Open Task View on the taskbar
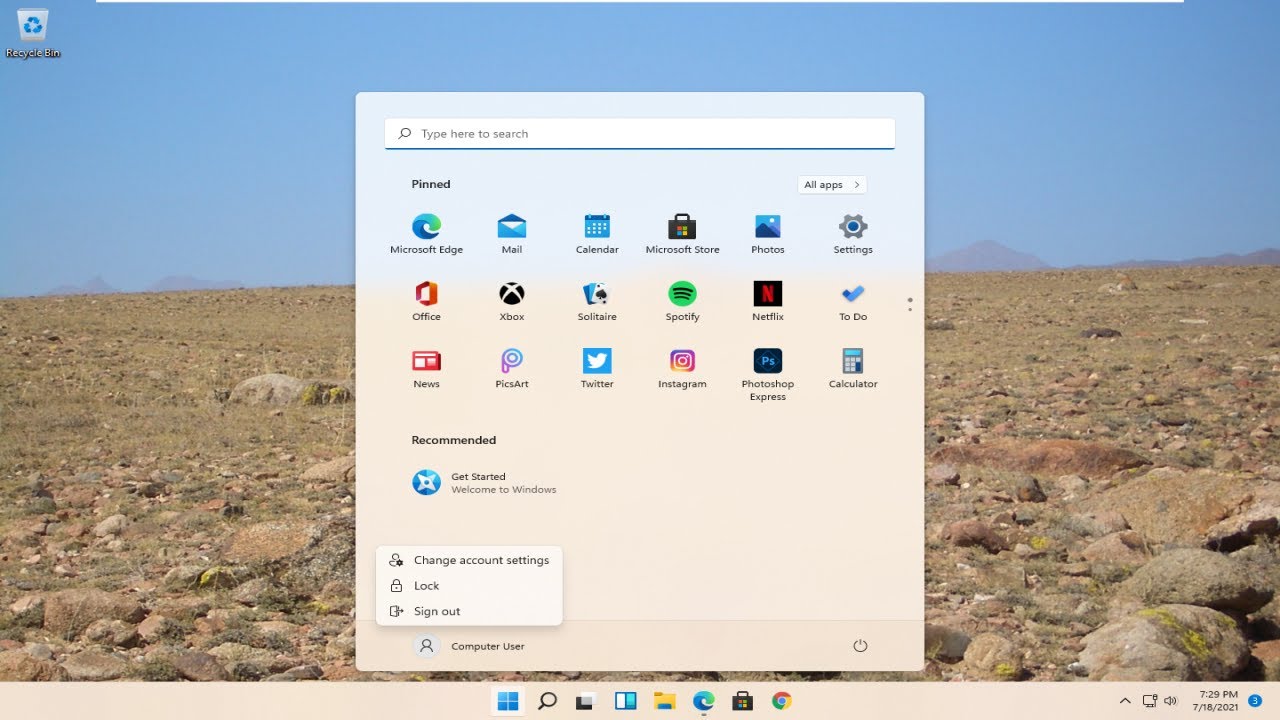 [x=586, y=701]
